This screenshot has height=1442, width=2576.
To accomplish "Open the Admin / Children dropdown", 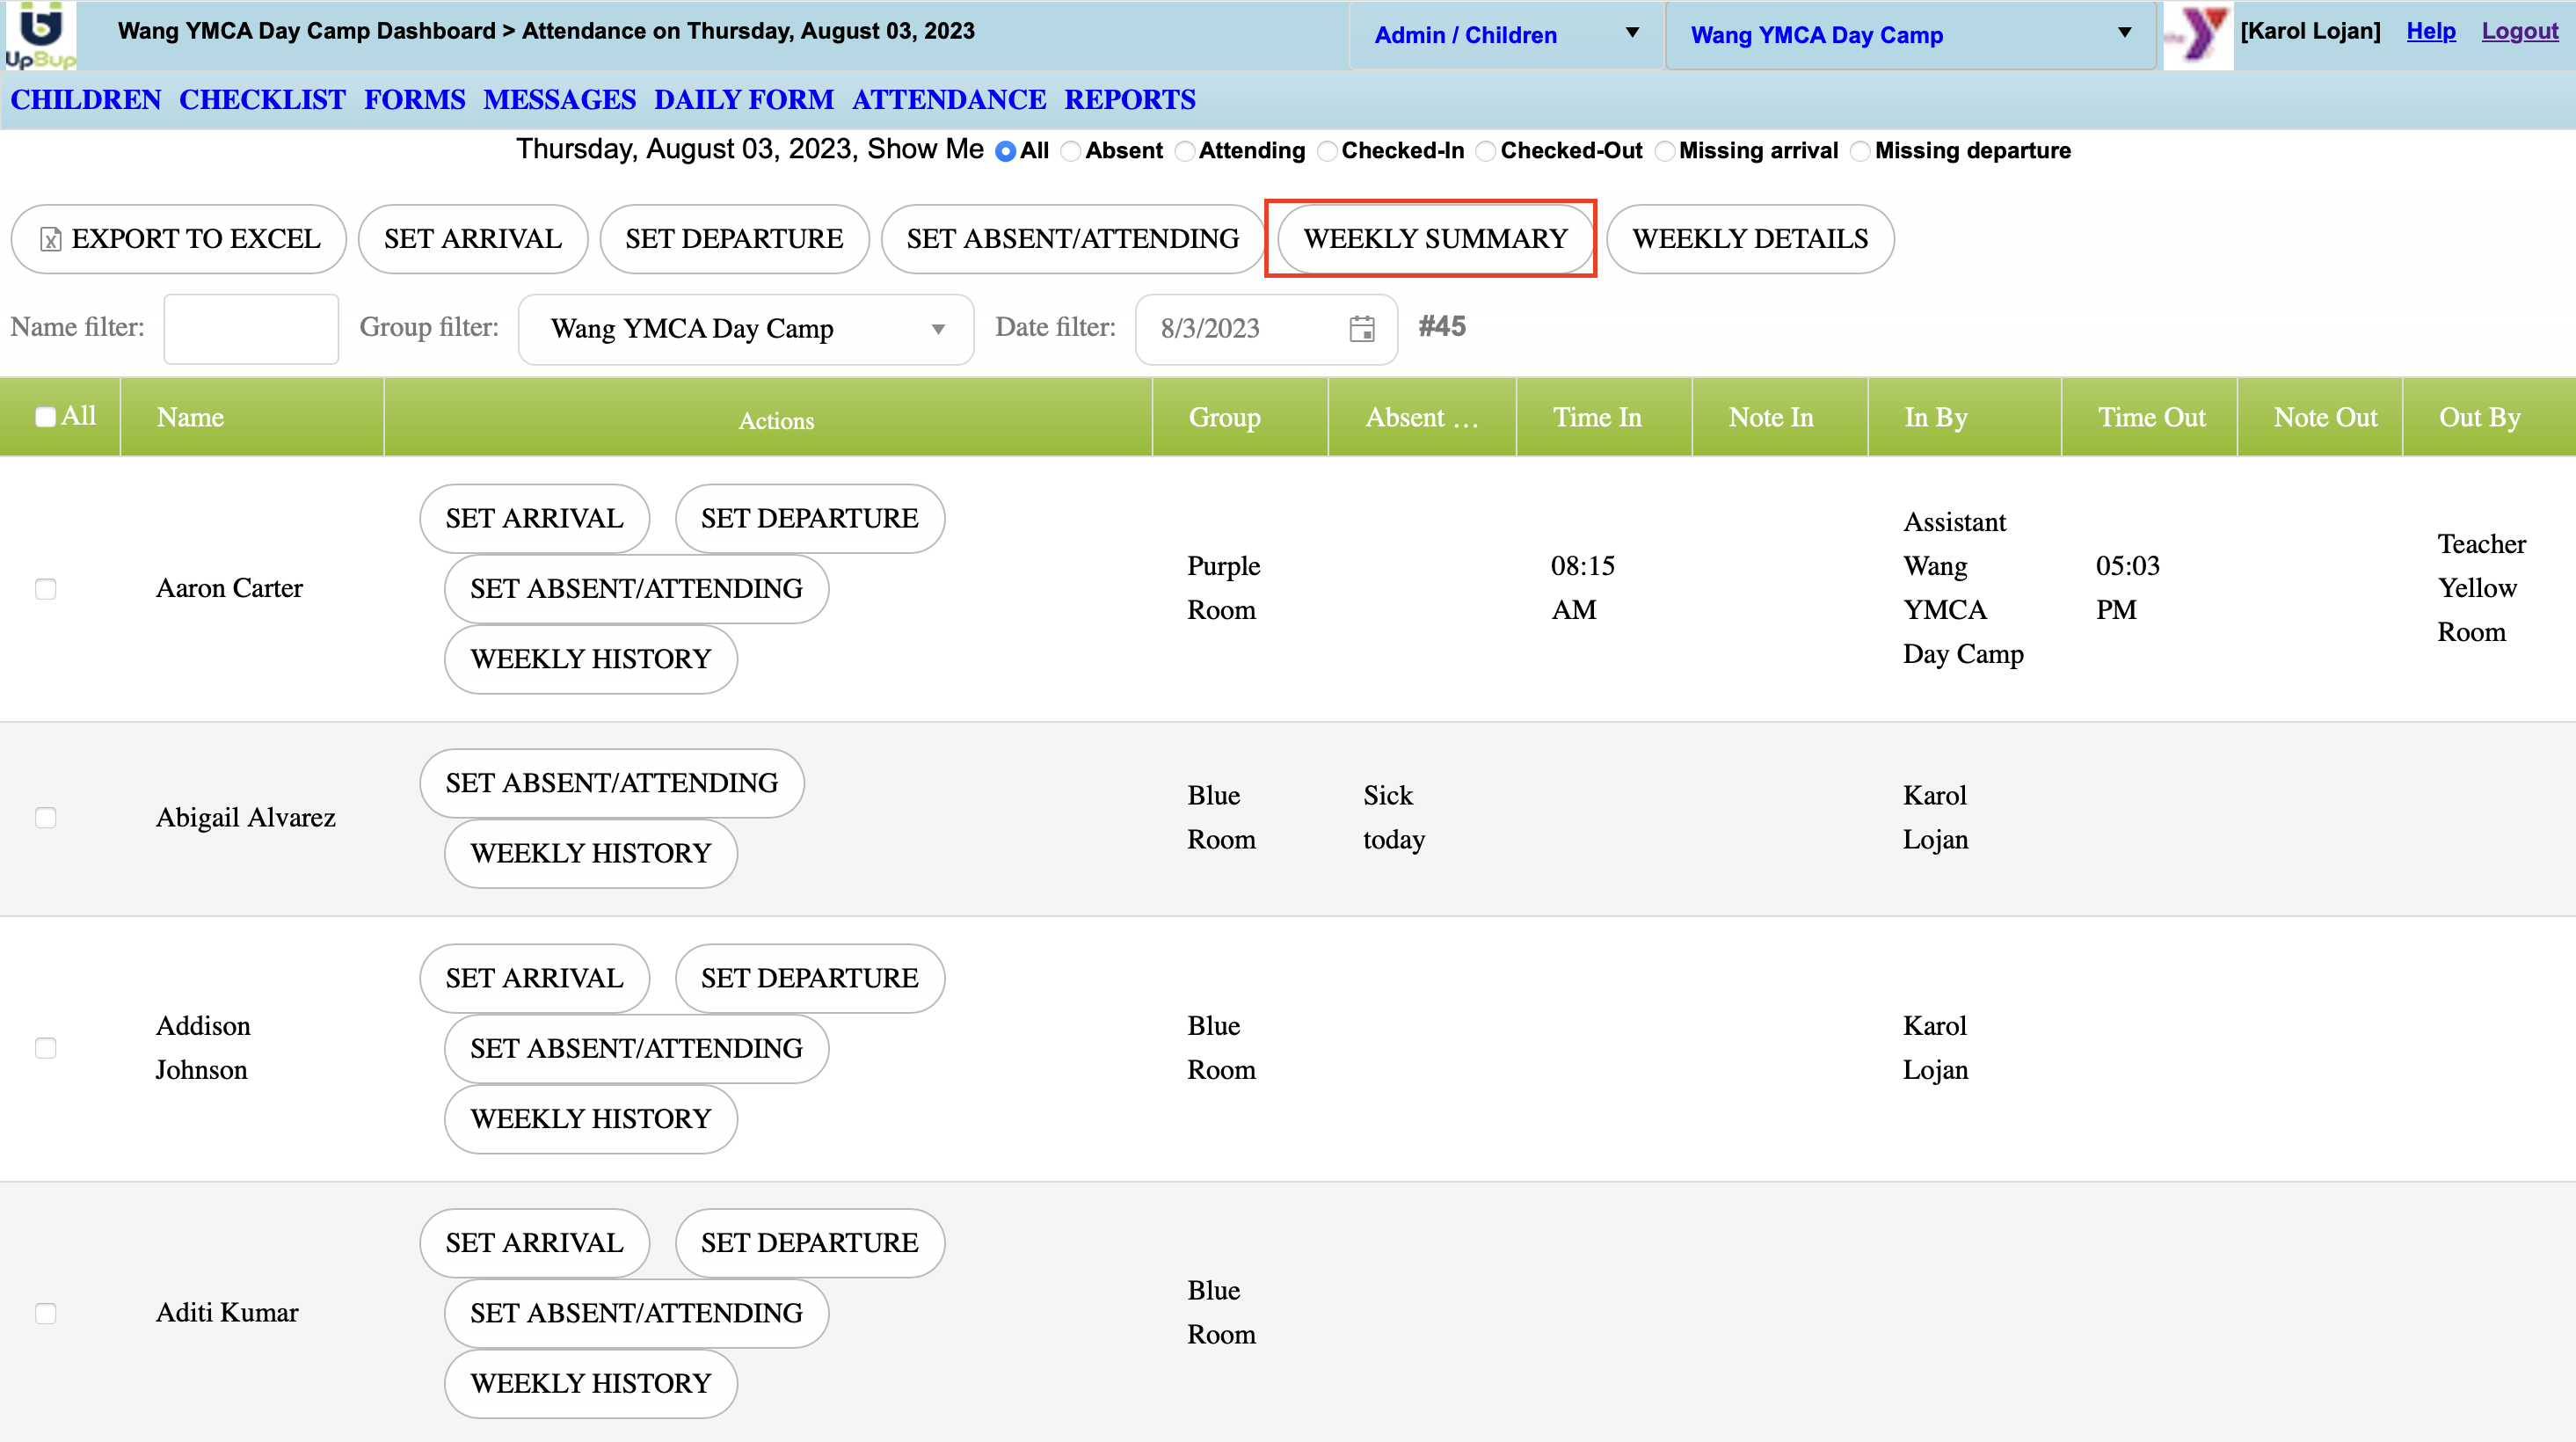I will (1505, 35).
